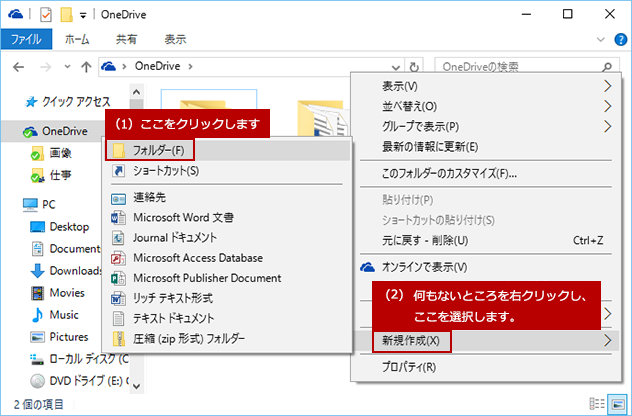The image size is (632, 416).
Task: Select プロパティ(R) in context menu
Action: pos(486,367)
